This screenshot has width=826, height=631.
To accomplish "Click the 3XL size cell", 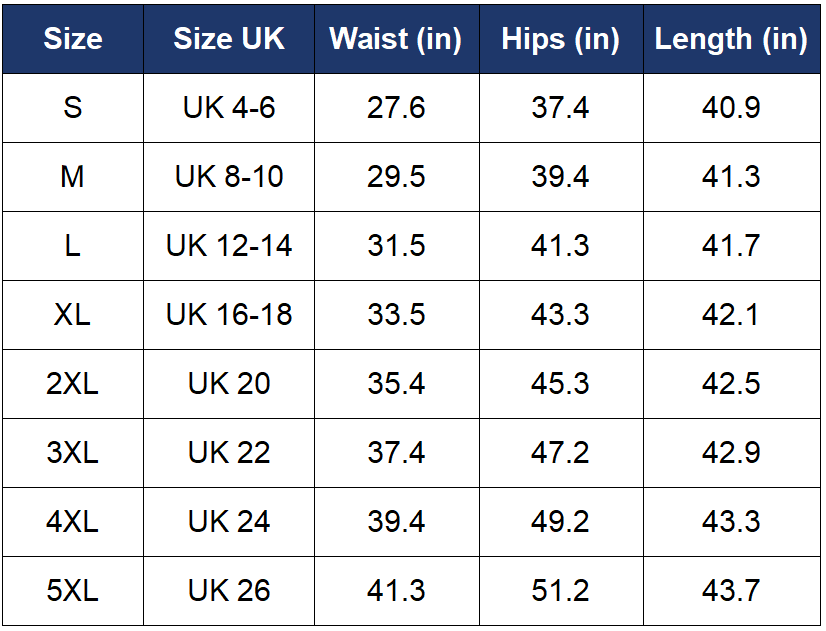I will 73,453.
